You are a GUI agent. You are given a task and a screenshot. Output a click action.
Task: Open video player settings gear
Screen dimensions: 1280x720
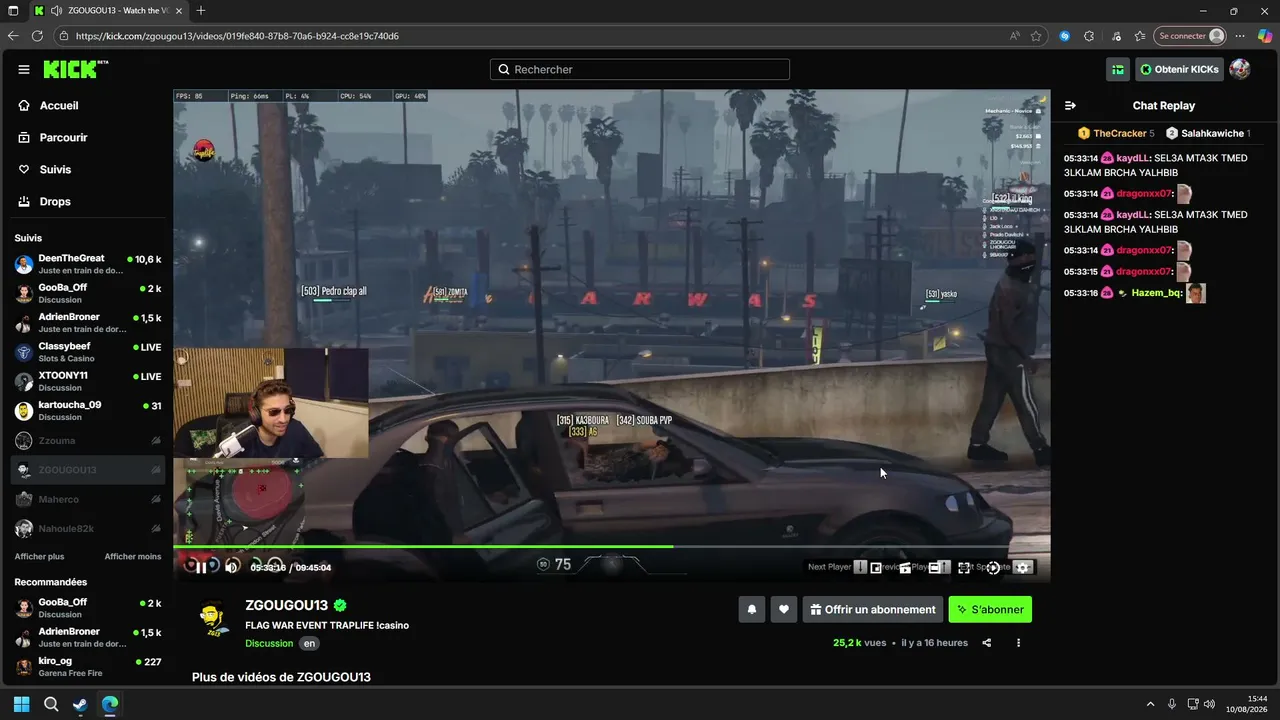pyautogui.click(x=1022, y=567)
